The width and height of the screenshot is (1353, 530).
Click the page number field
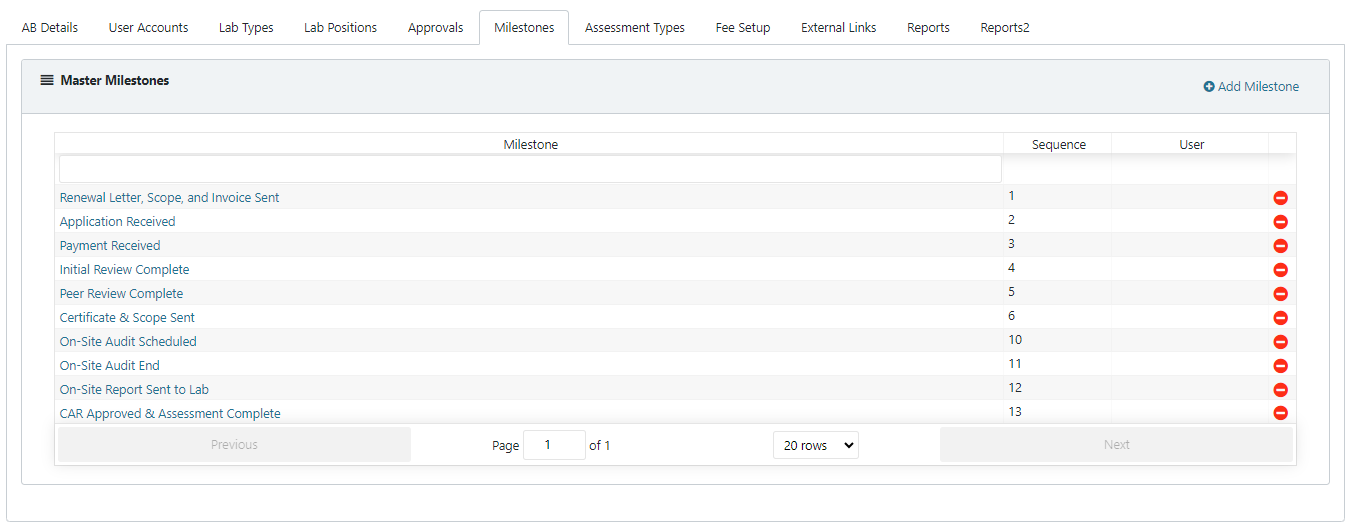coord(554,445)
